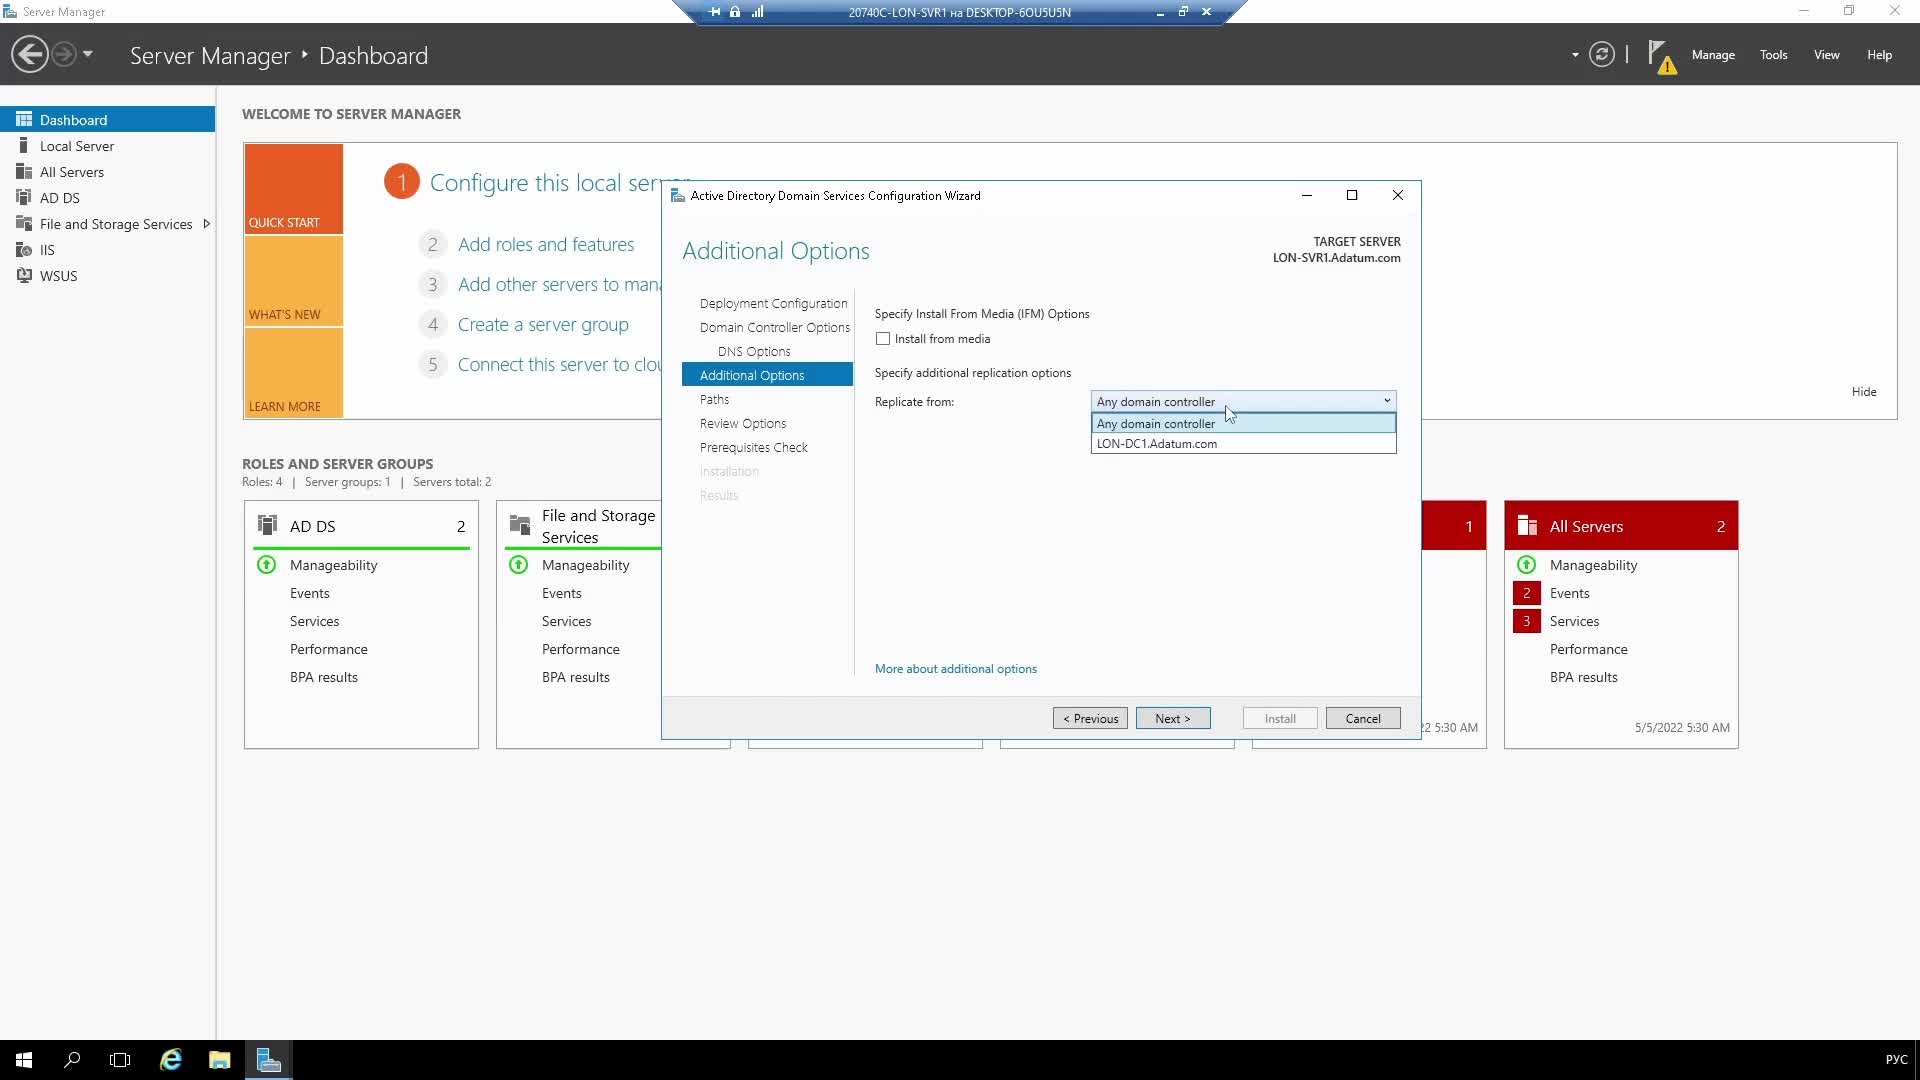The image size is (1920, 1080).
Task: Click the red 3 badge next to Services
Action: coord(1527,621)
